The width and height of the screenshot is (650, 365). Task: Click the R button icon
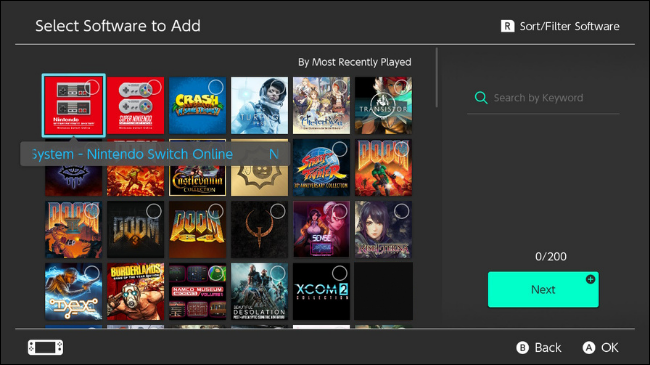click(507, 26)
